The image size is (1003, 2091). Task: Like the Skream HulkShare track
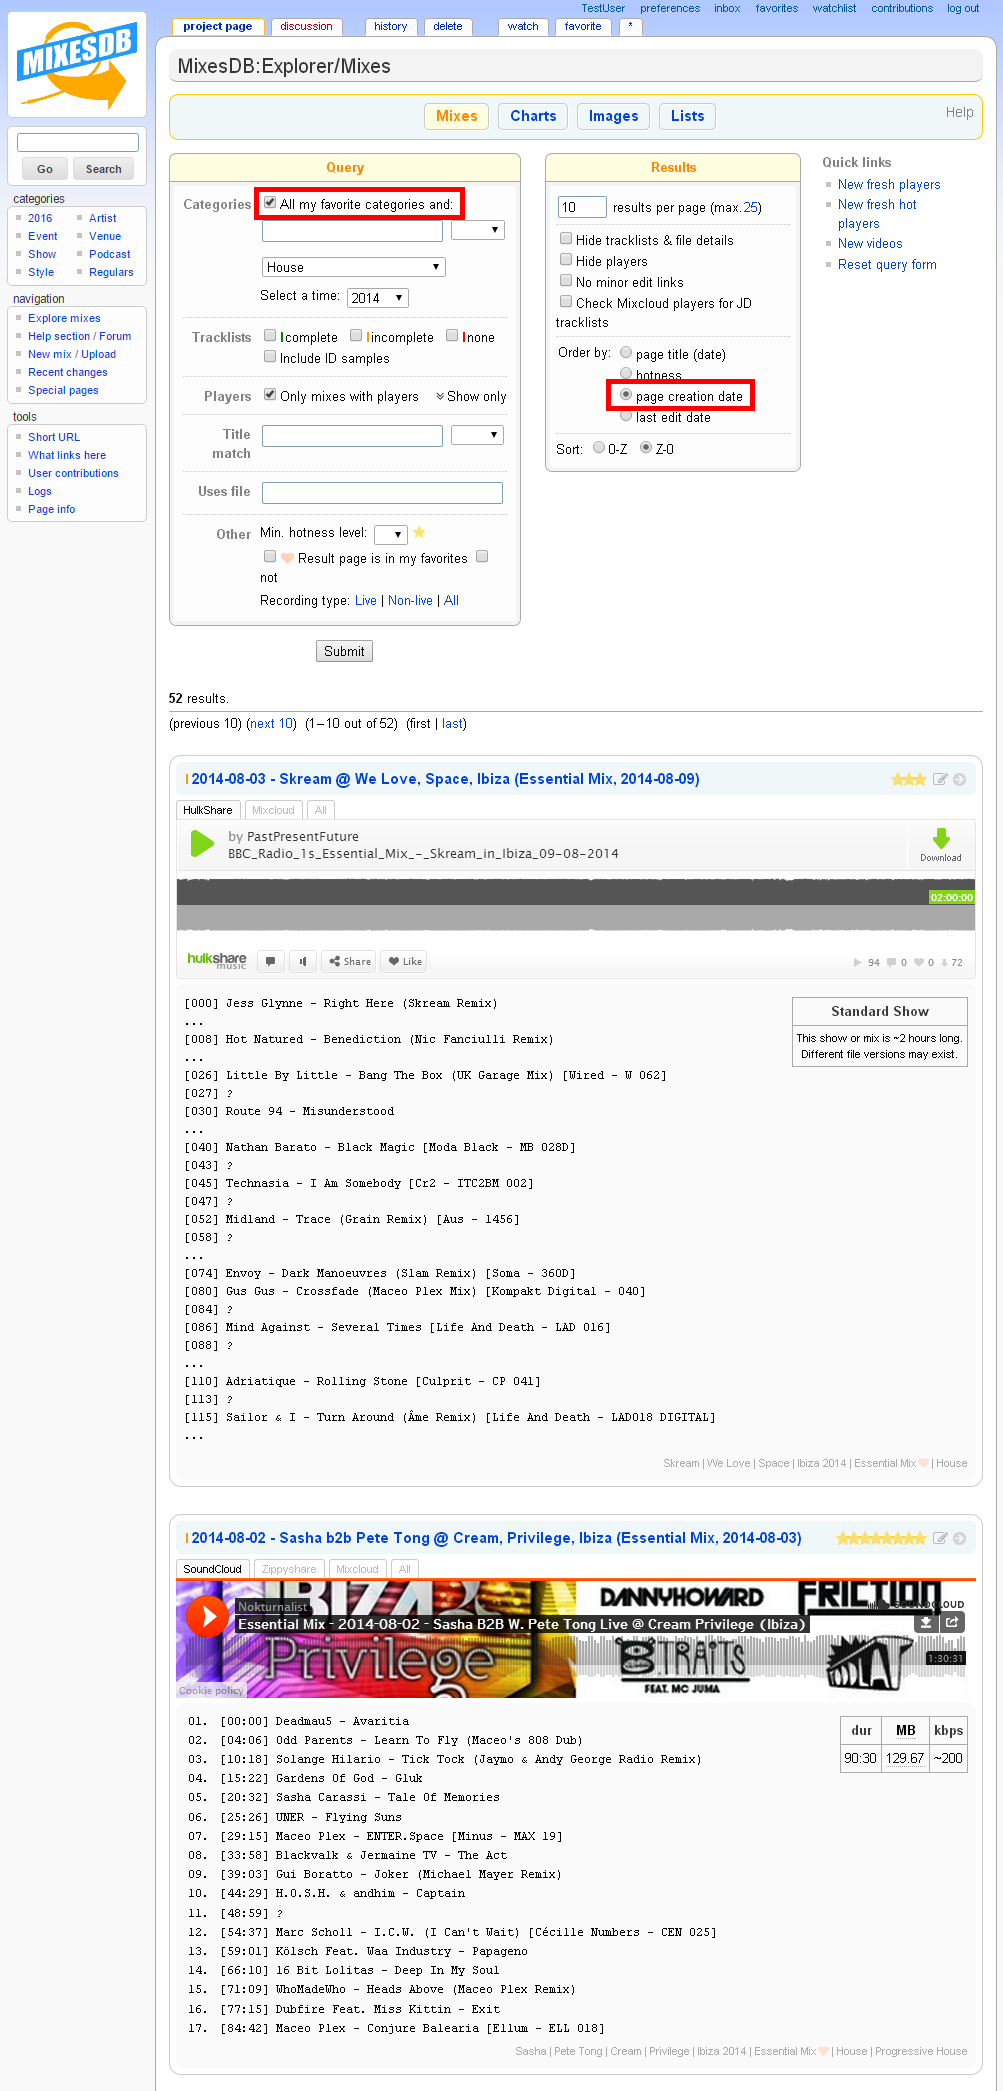coord(405,961)
